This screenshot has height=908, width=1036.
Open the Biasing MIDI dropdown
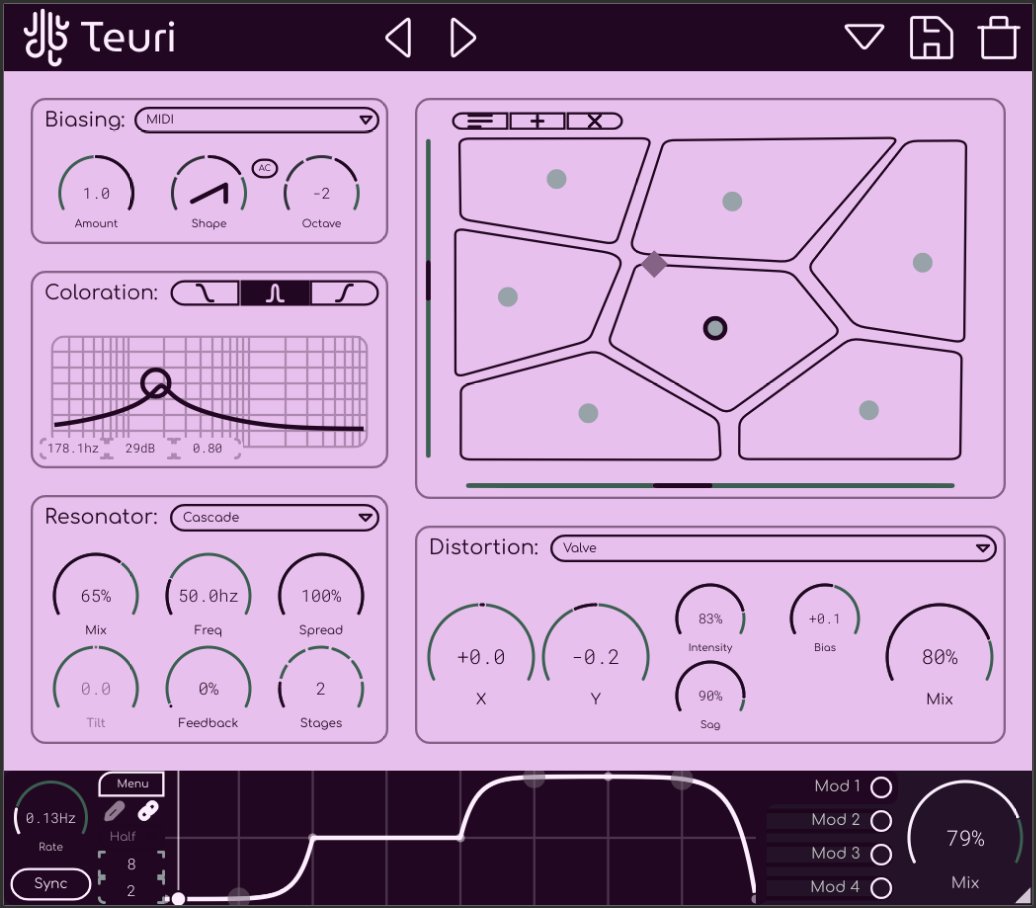point(256,120)
